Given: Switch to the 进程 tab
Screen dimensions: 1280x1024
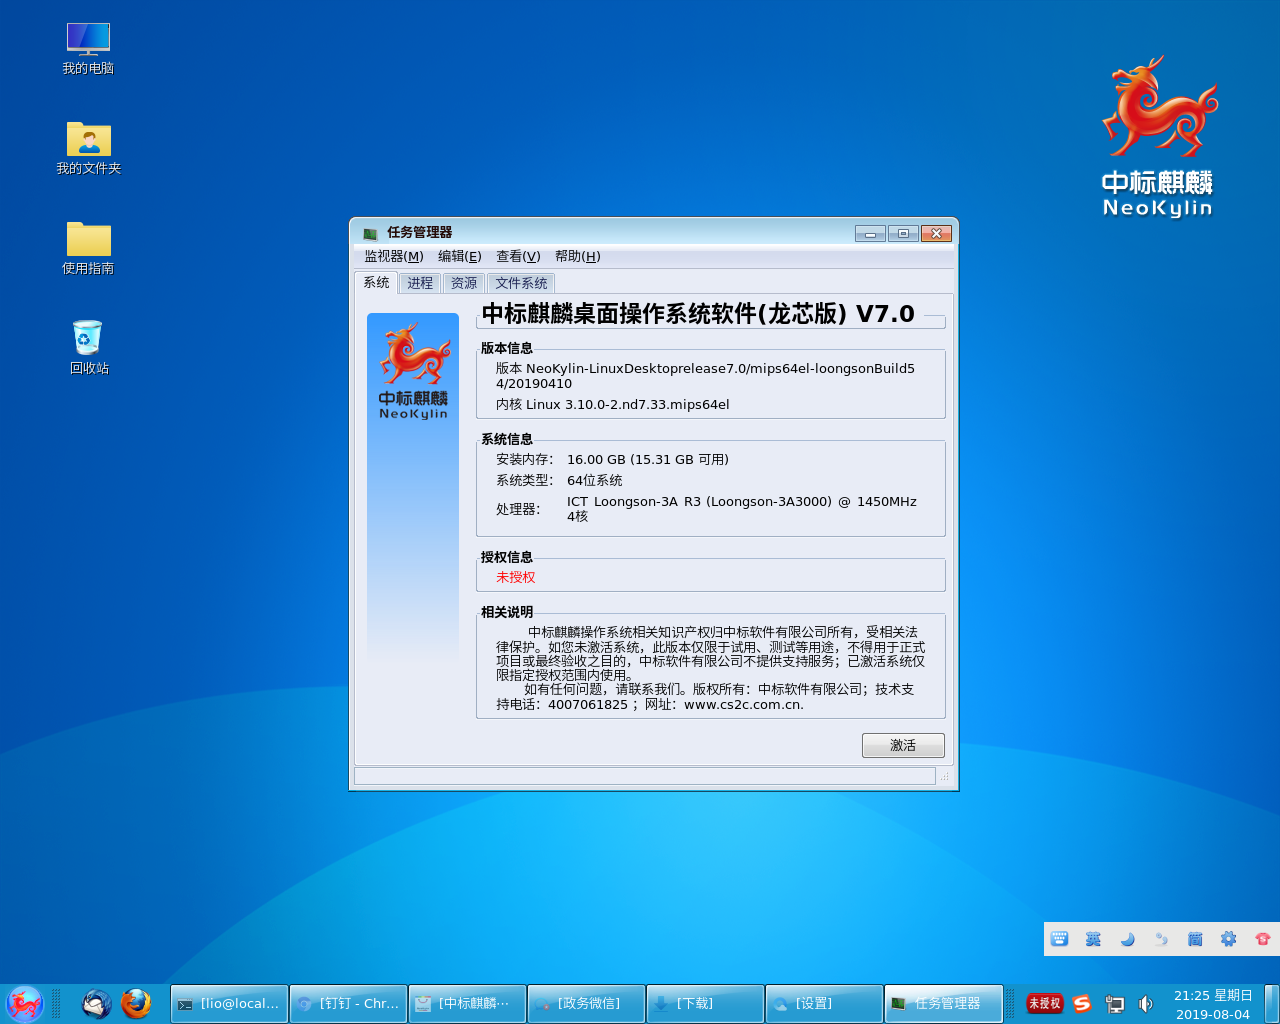Looking at the screenshot, I should coord(420,283).
